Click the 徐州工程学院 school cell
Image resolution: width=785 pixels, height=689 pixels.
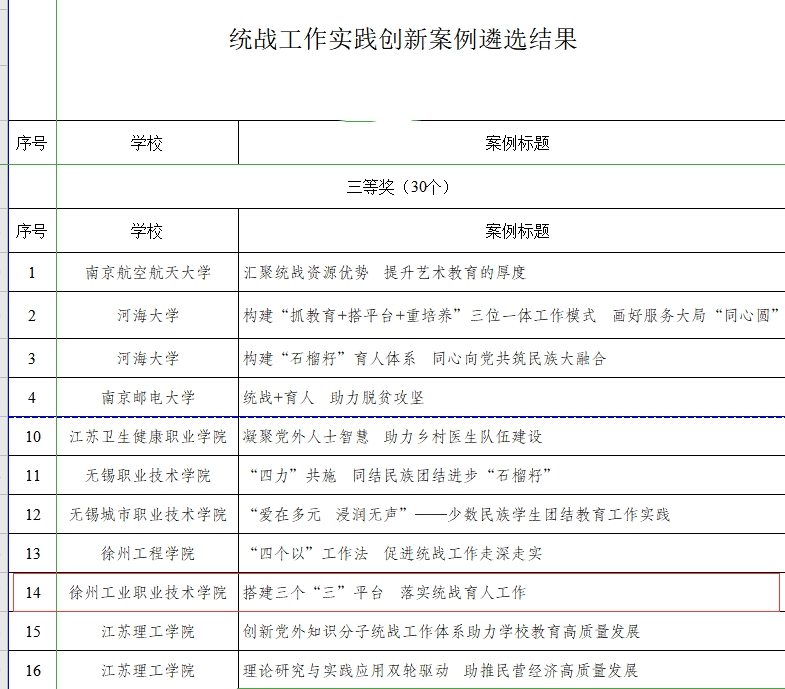coord(147,553)
